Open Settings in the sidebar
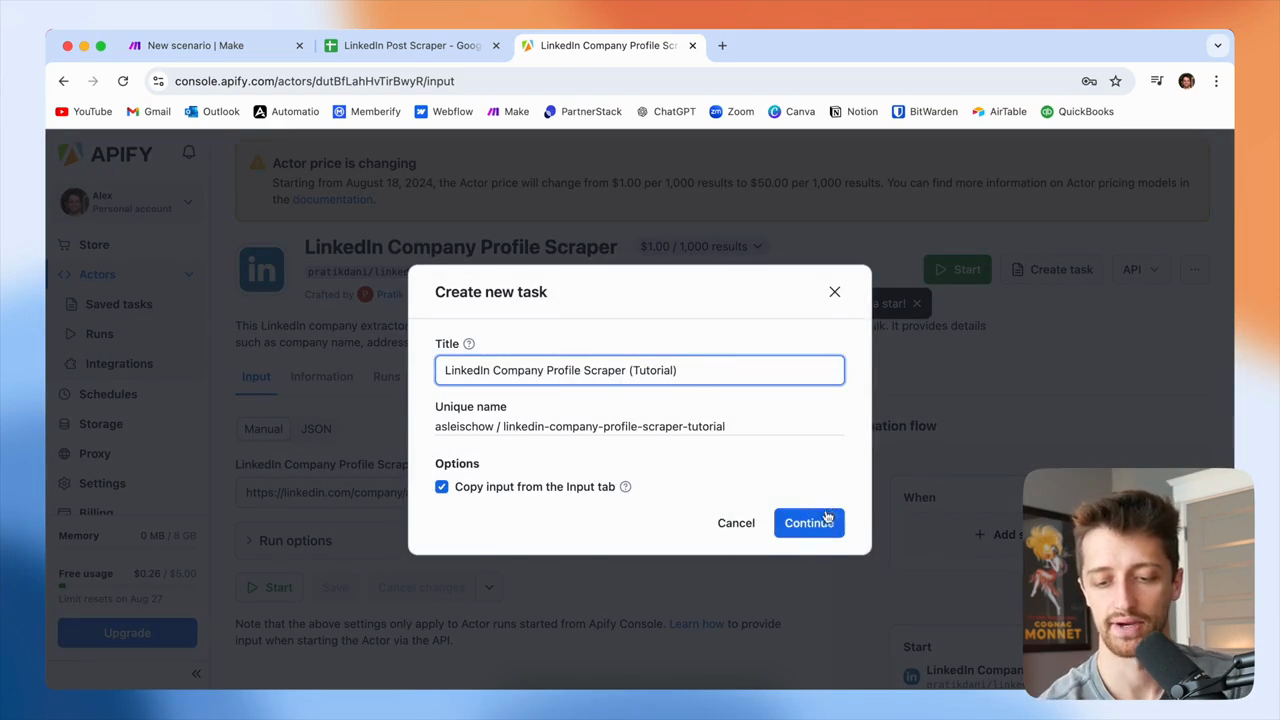The image size is (1280, 720). [x=102, y=484]
